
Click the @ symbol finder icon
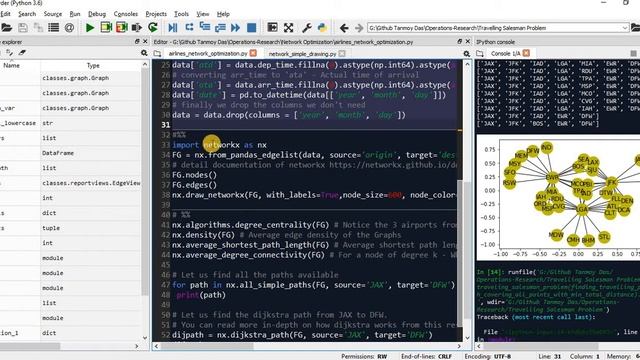pos(69,28)
